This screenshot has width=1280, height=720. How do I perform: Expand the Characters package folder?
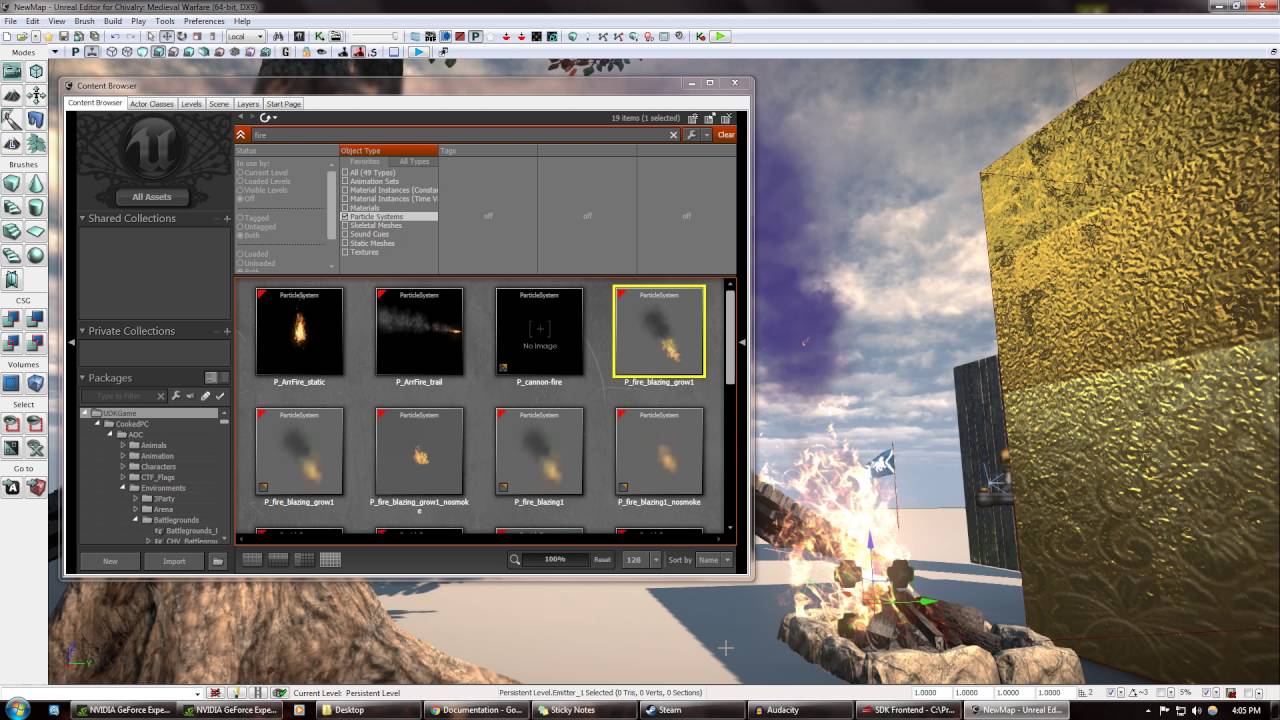(123, 467)
